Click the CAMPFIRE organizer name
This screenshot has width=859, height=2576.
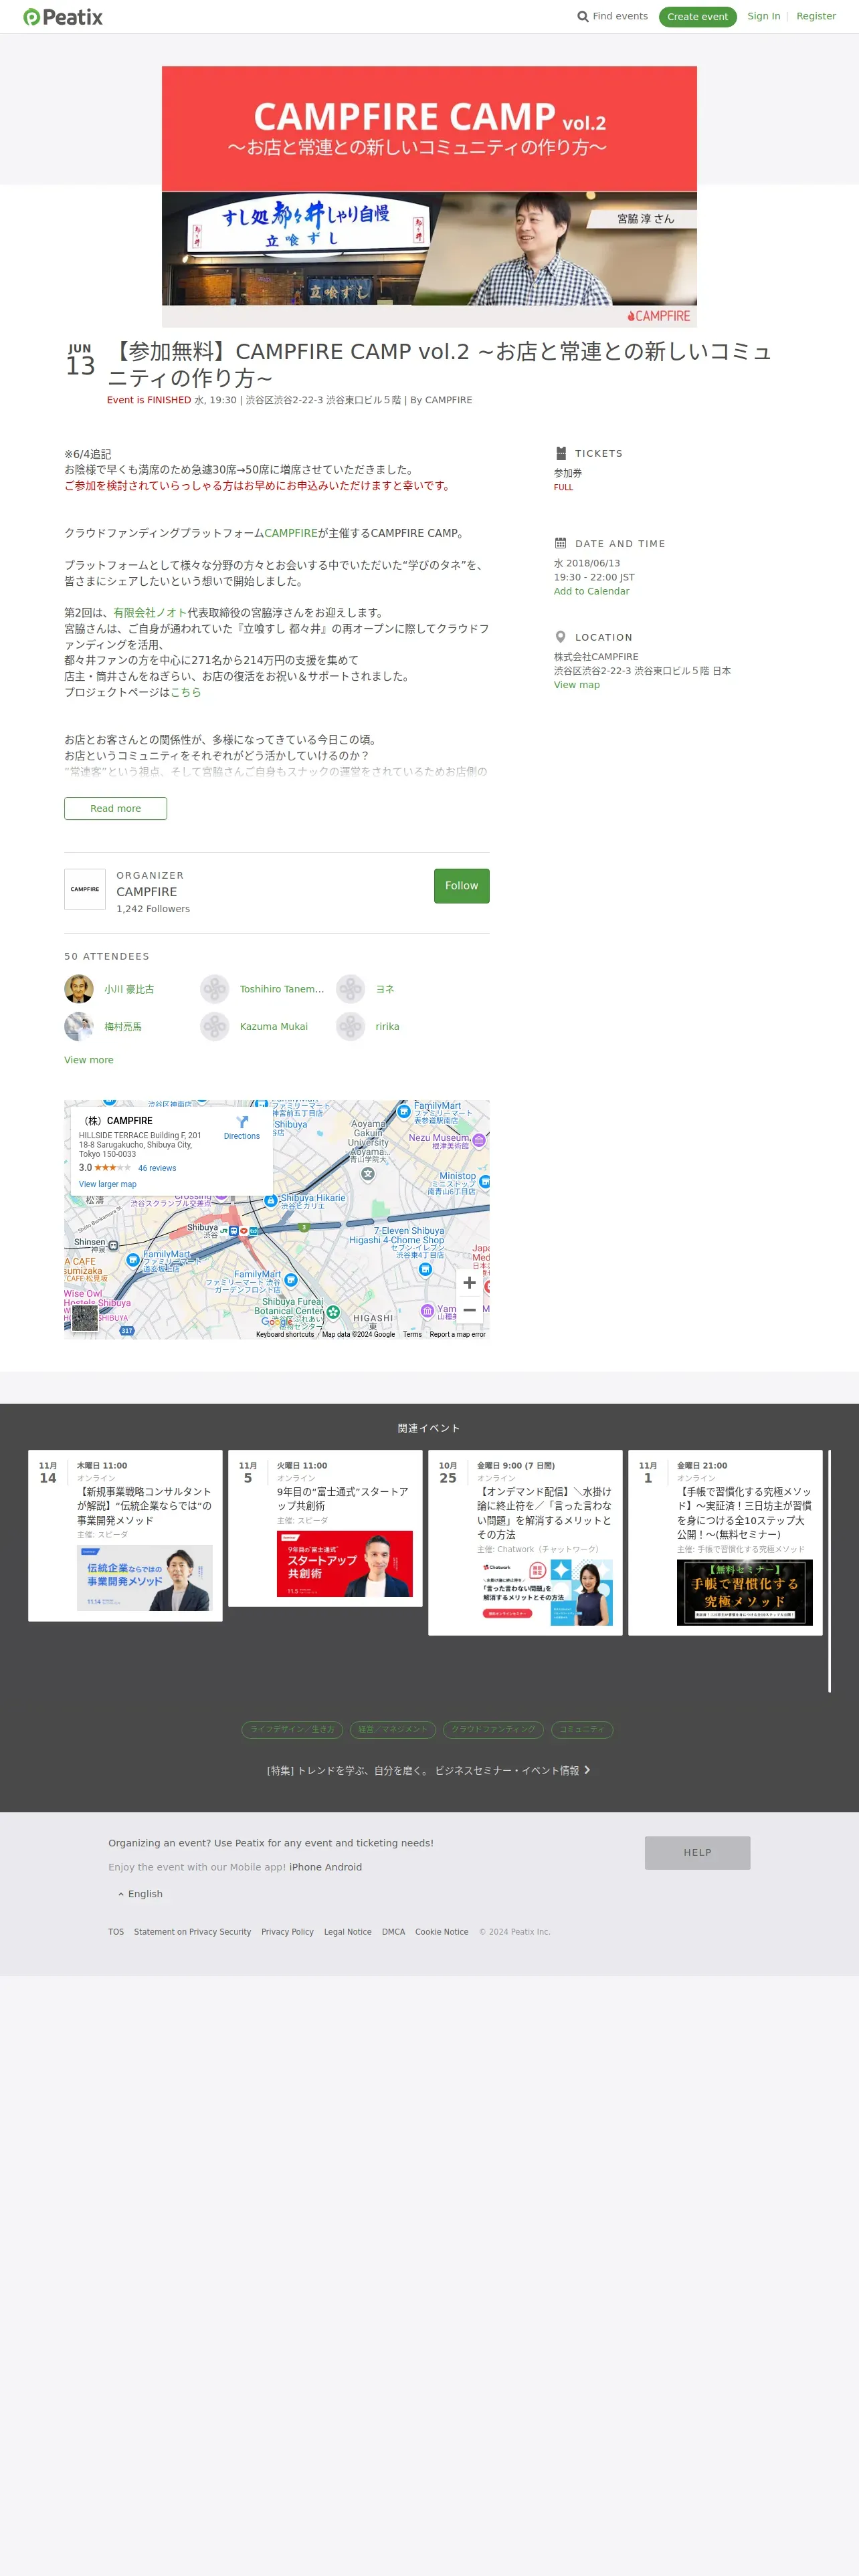coord(147,892)
